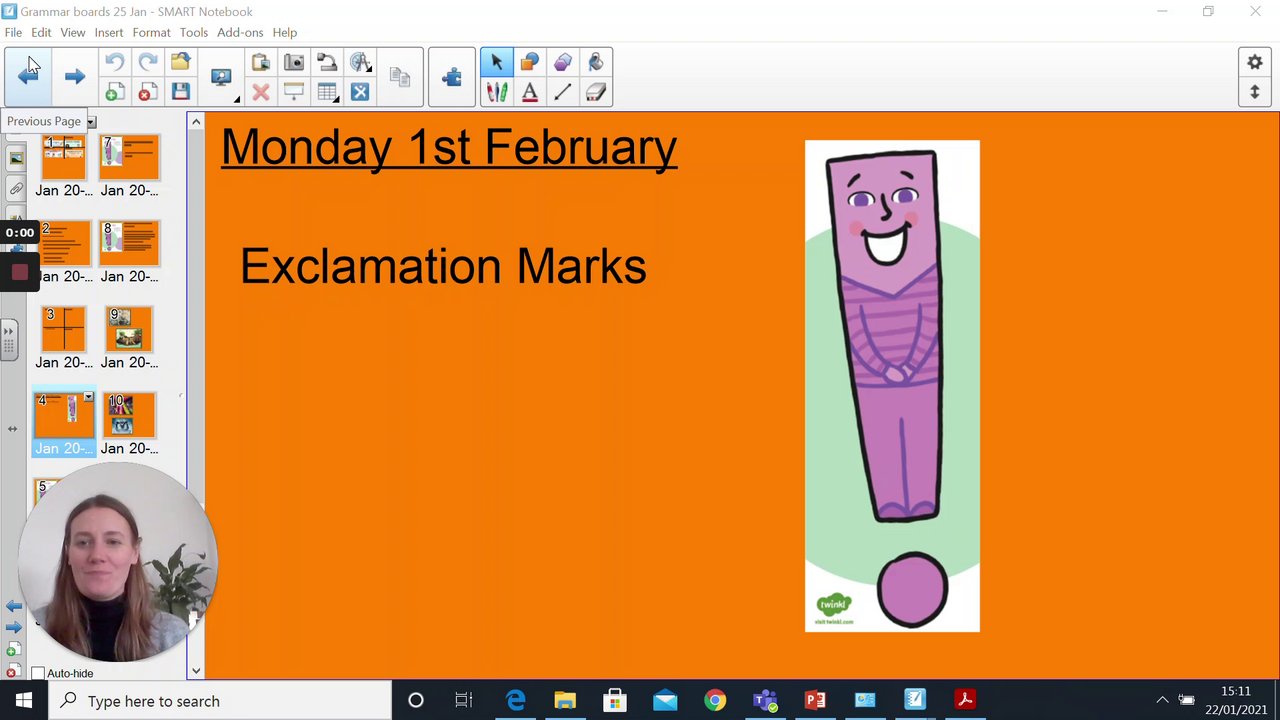Paste from the clipboard icon
The image size is (1280, 720).
[261, 62]
